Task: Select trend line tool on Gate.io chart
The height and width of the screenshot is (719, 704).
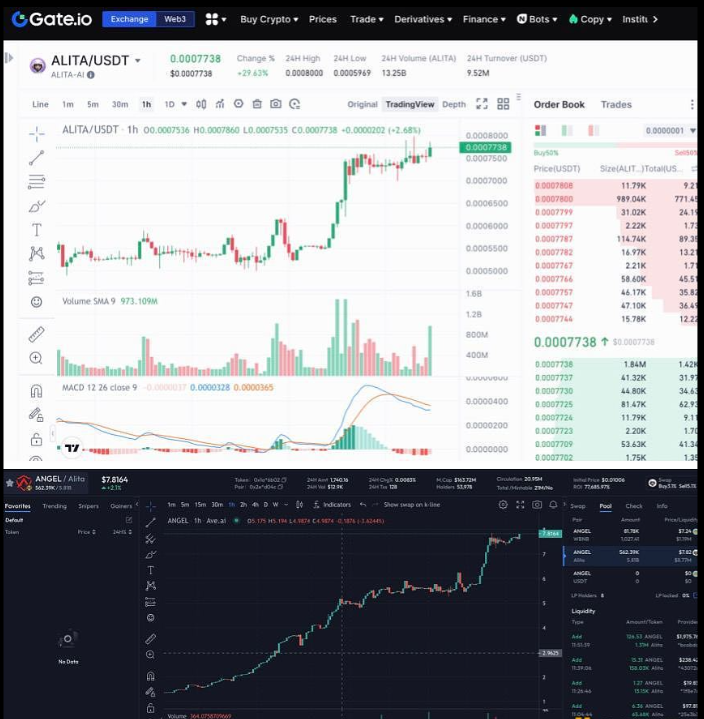Action: click(x=37, y=158)
